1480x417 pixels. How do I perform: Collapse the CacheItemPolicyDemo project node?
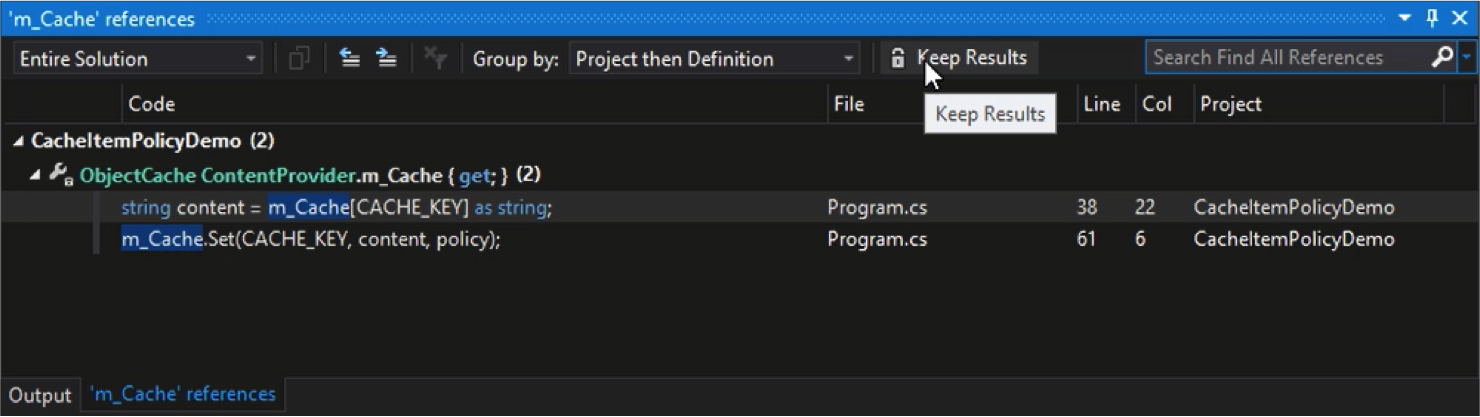pos(18,141)
